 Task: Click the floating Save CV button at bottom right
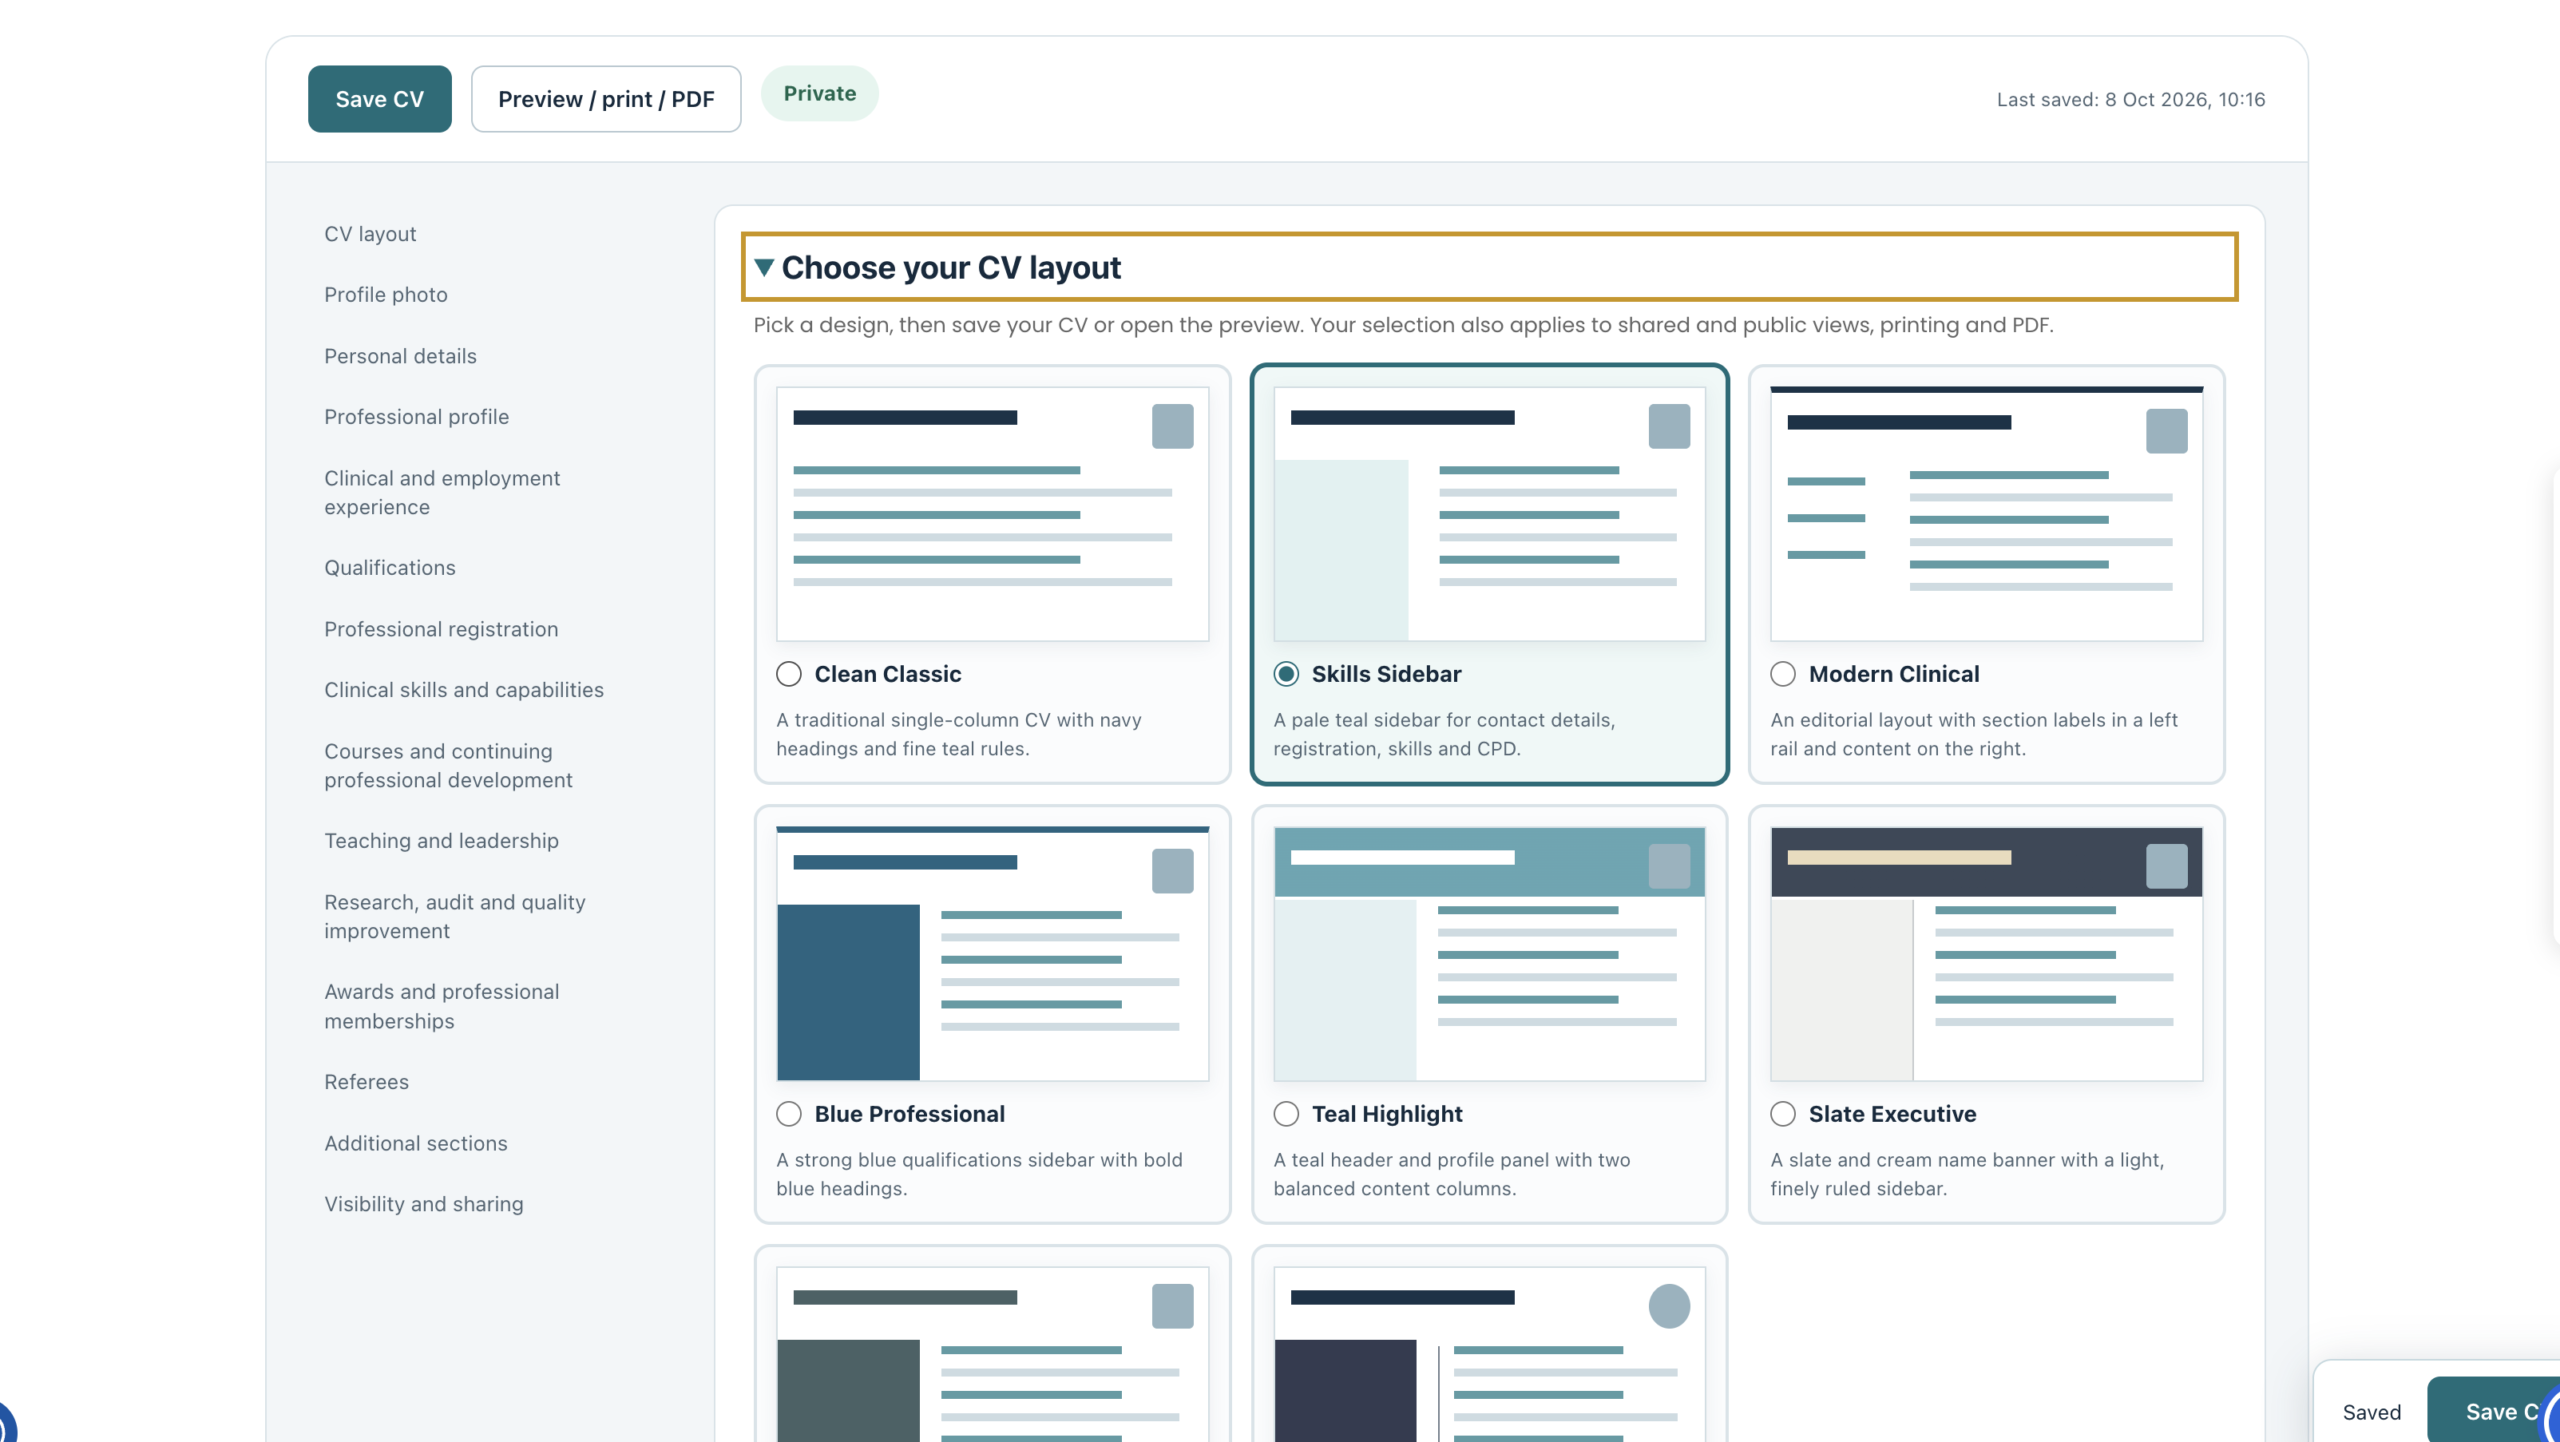(2494, 1412)
